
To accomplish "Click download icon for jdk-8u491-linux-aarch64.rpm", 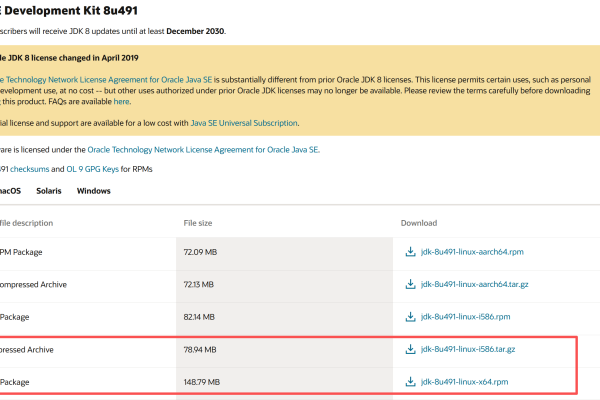I will pyautogui.click(x=410, y=252).
